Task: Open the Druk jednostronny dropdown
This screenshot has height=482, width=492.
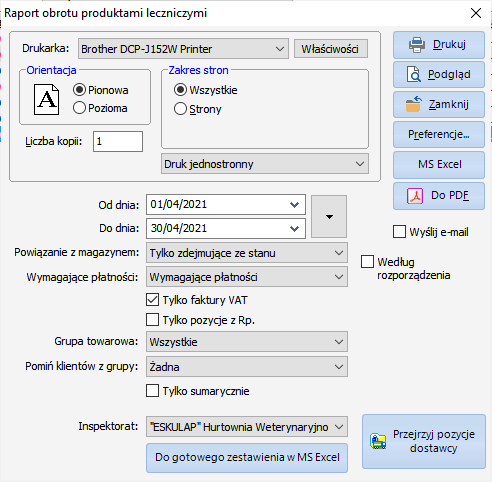Action: tap(265, 164)
